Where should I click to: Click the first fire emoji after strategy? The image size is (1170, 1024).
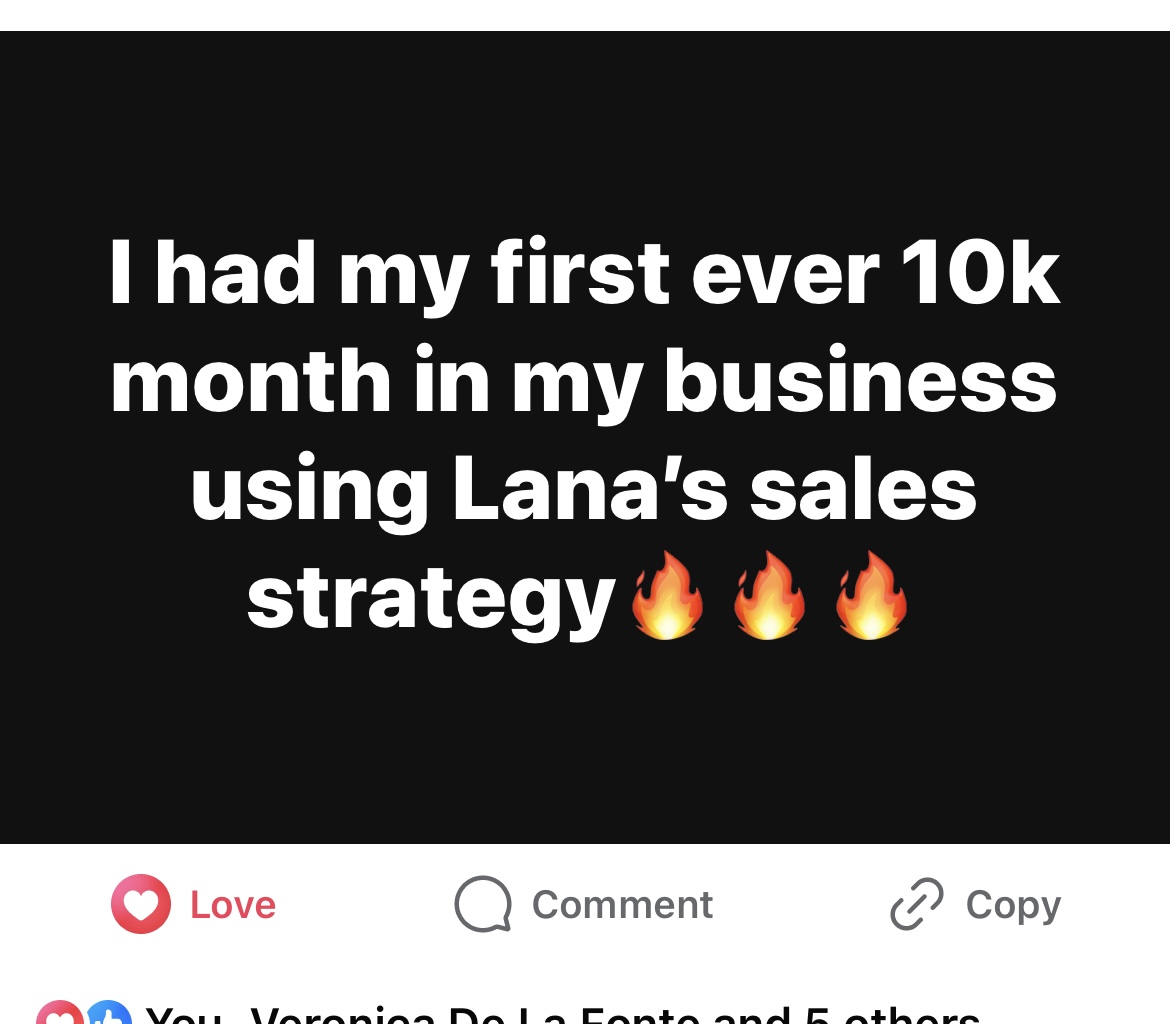(x=667, y=596)
